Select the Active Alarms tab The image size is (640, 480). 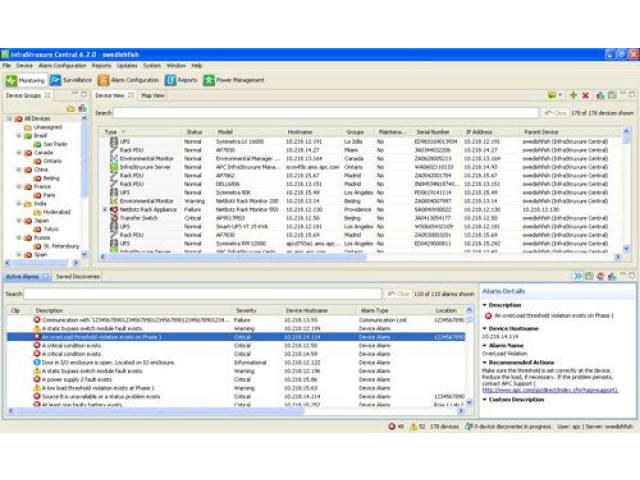27,277
